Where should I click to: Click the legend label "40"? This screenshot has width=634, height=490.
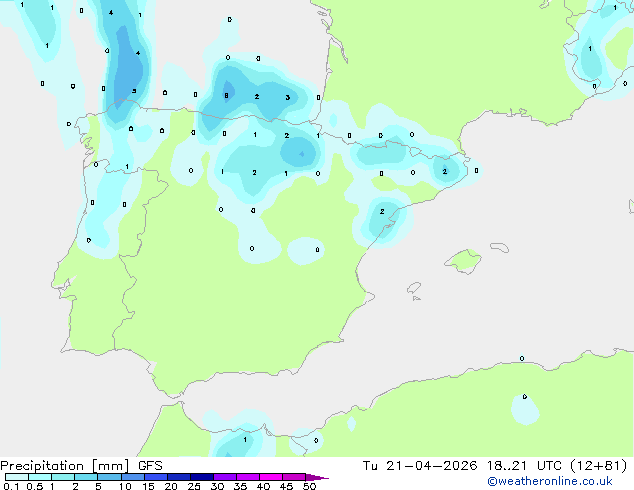click(263, 486)
